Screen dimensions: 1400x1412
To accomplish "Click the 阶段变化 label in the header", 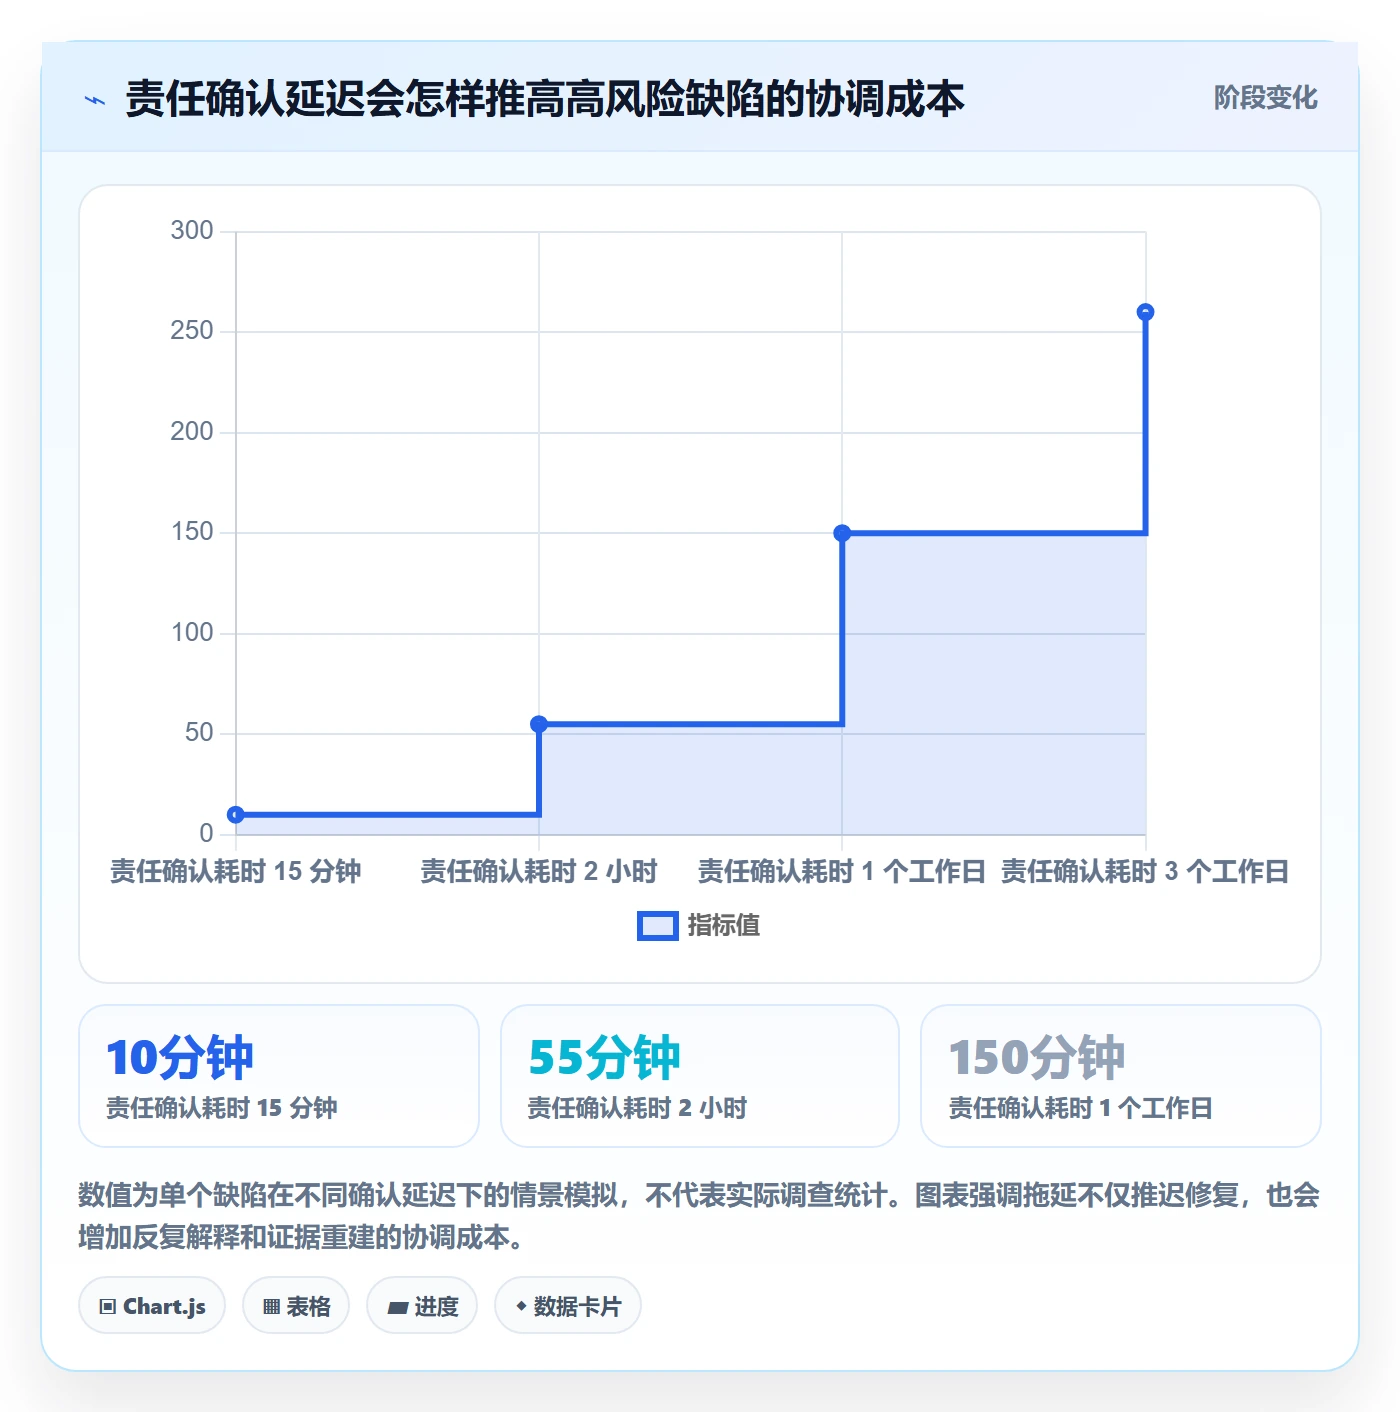I will pyautogui.click(x=1265, y=98).
